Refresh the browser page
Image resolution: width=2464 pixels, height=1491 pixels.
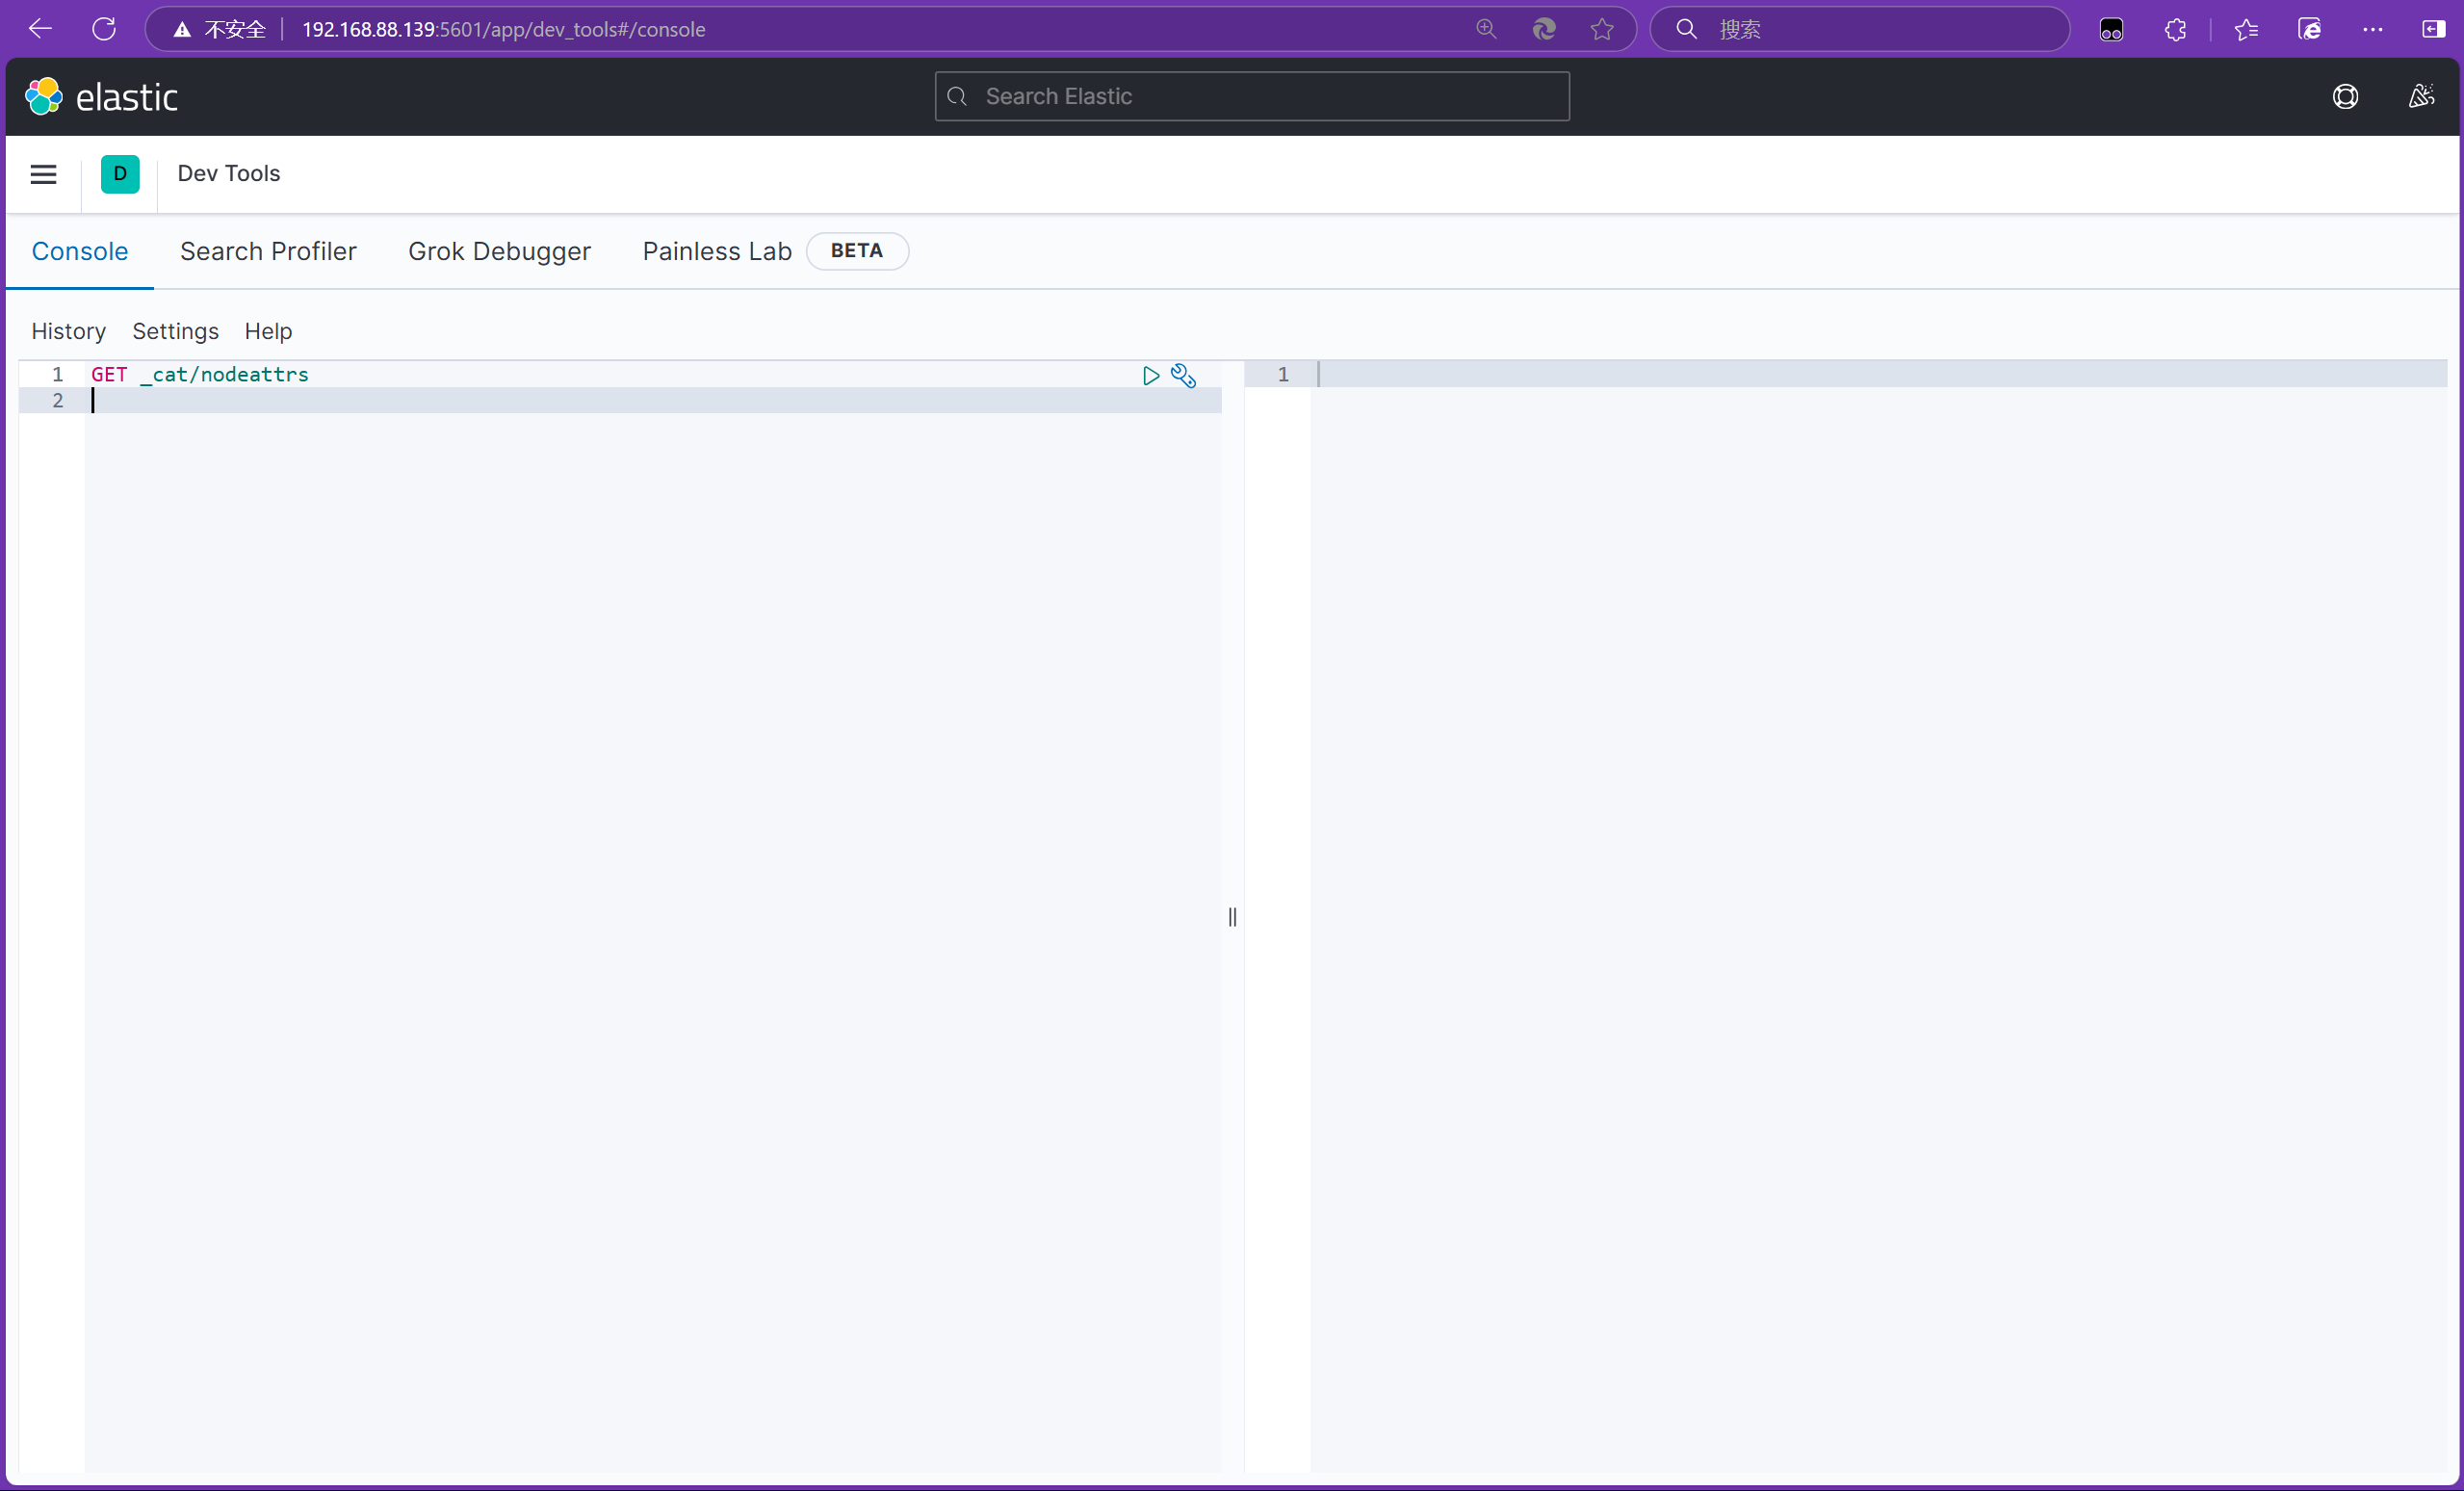[104, 29]
